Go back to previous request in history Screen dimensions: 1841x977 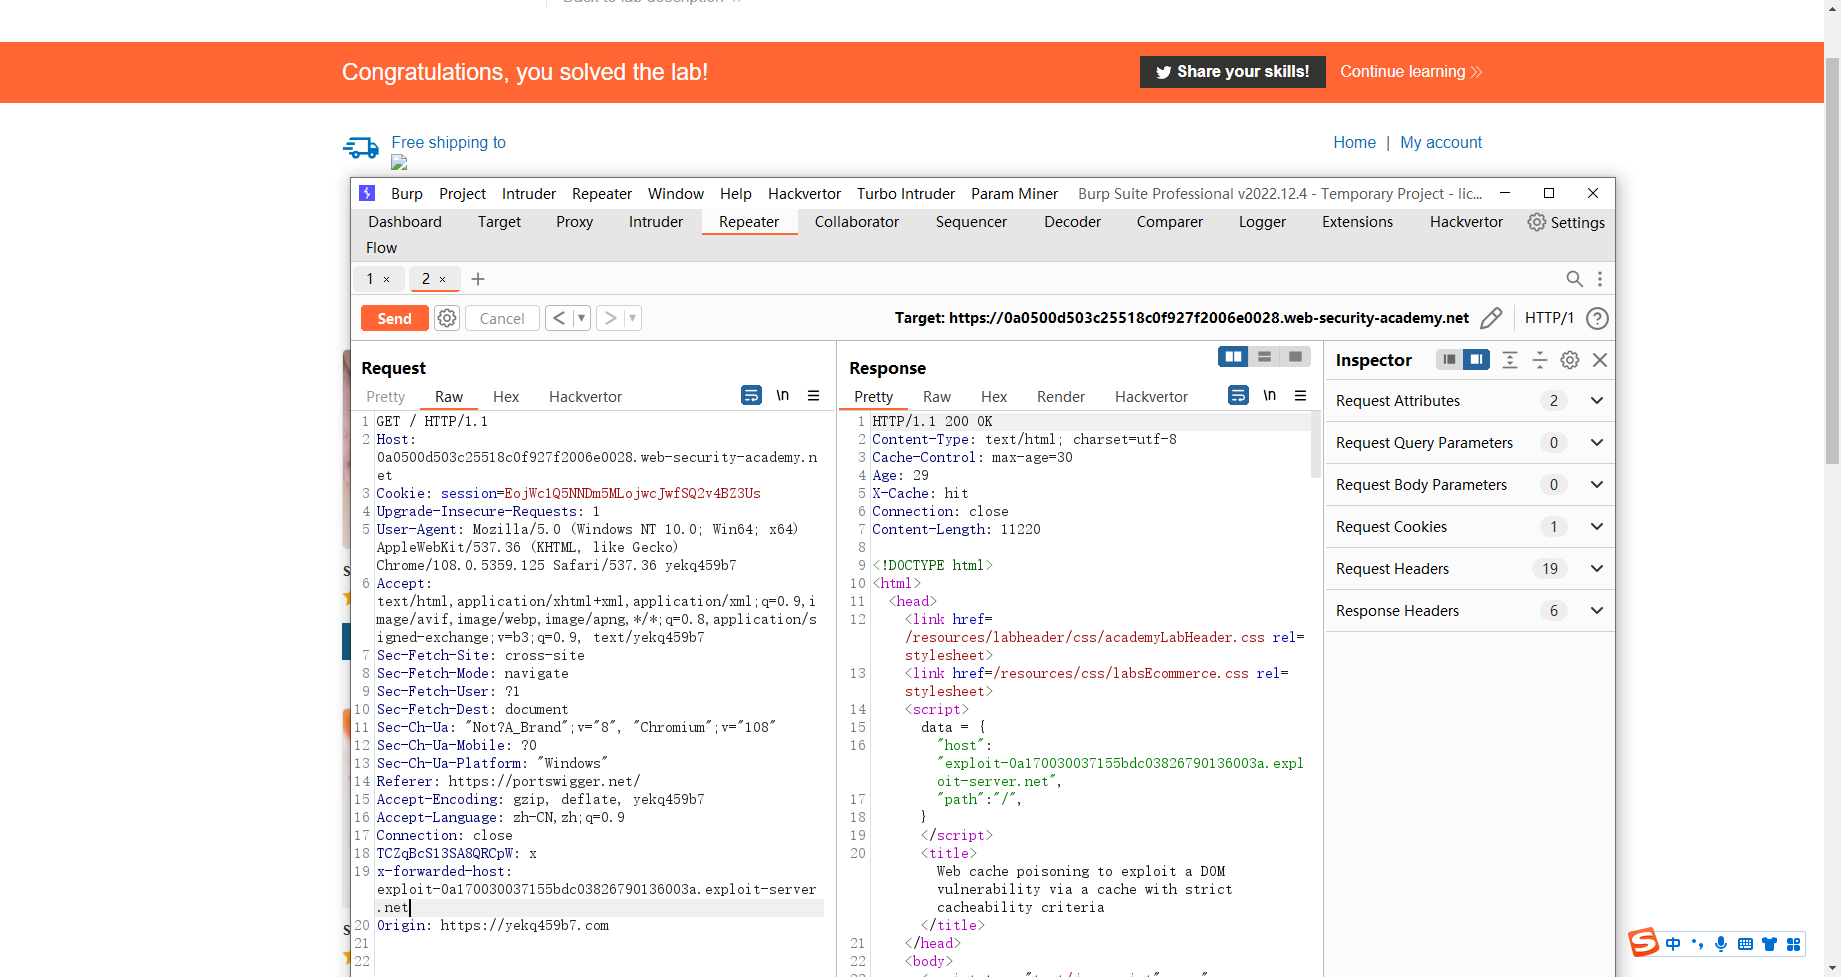559,318
